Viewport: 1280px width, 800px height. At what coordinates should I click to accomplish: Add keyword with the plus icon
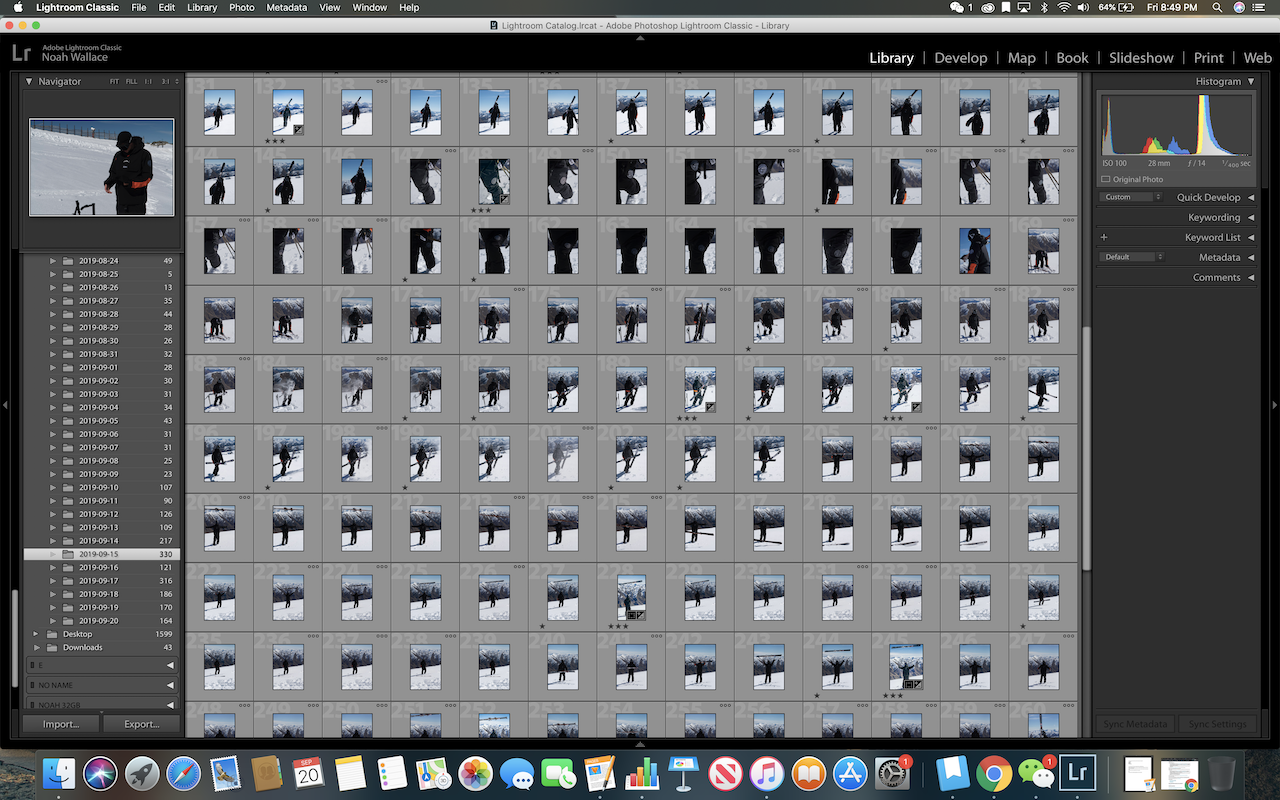pos(1104,238)
